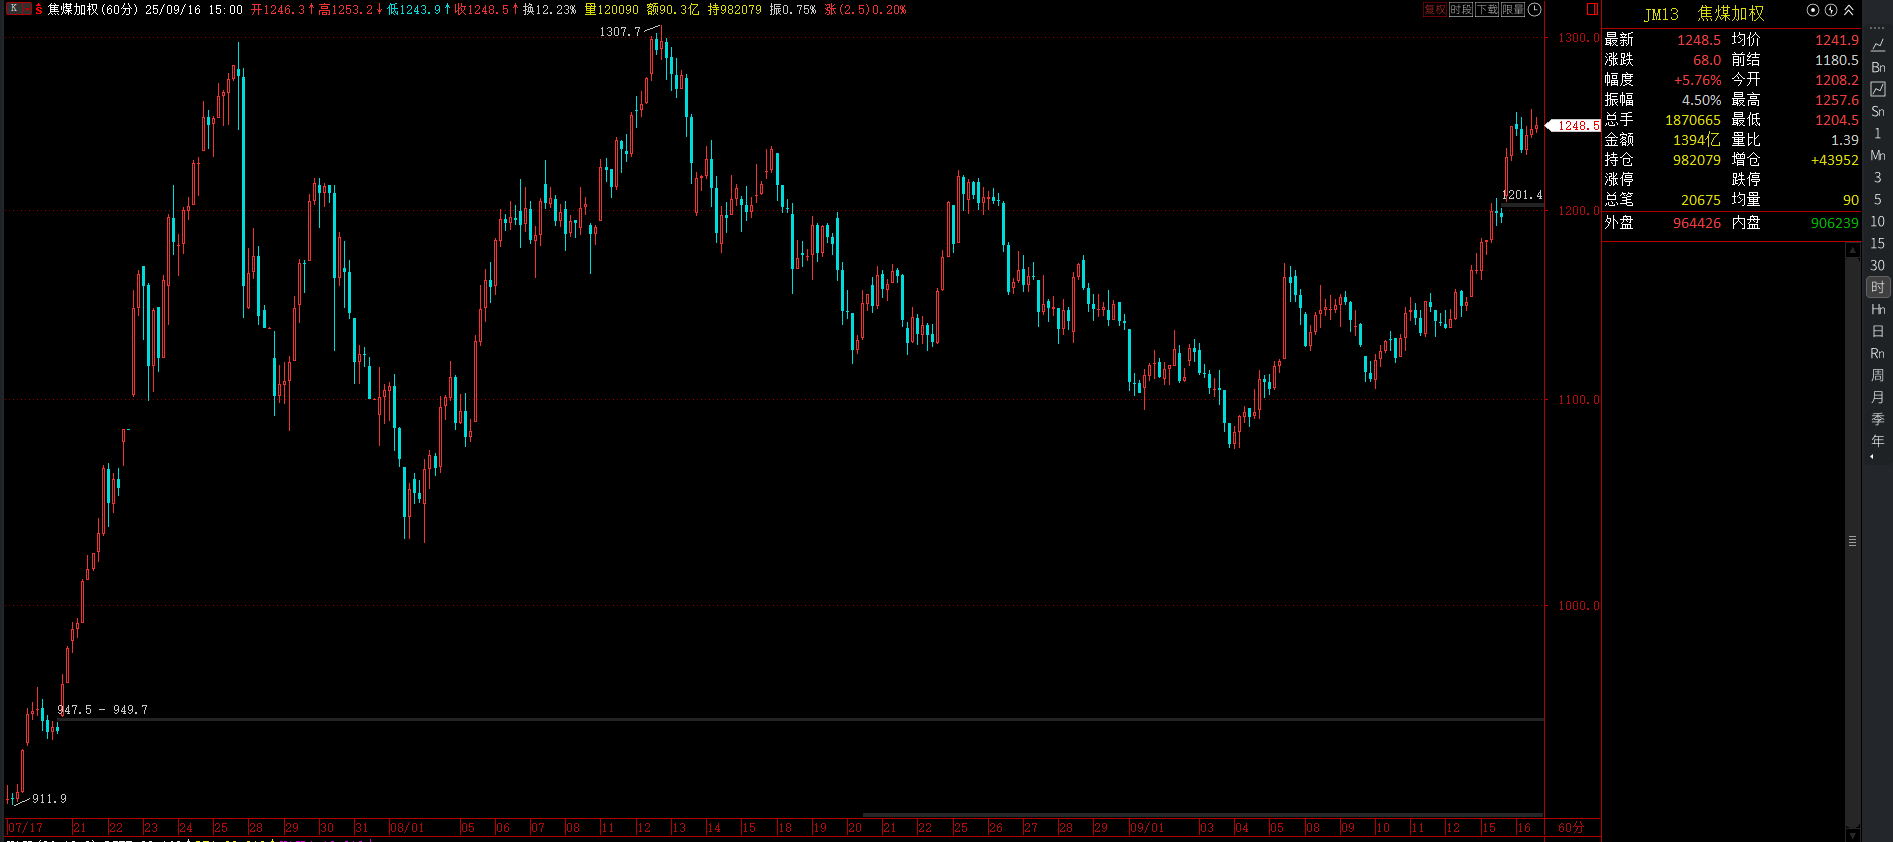Click the 涨跌 value 68.0
The height and width of the screenshot is (842, 1893).
pyautogui.click(x=1707, y=60)
